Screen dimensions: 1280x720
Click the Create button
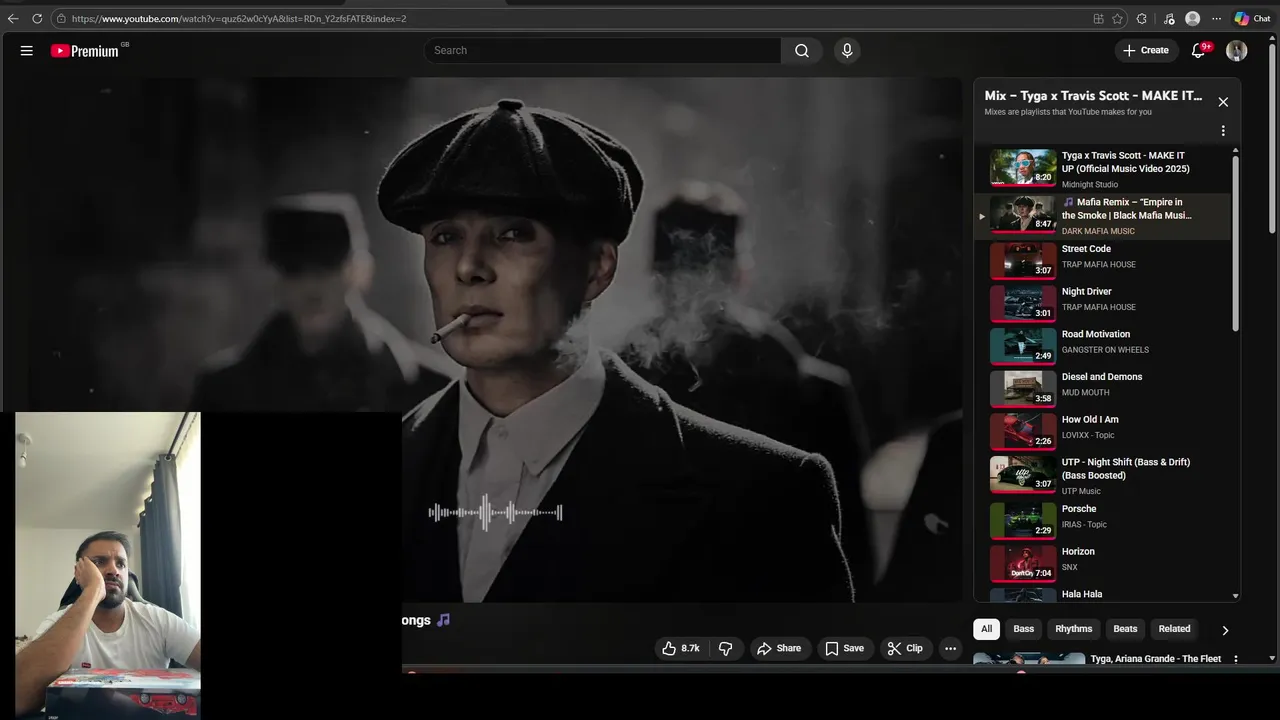coord(1146,51)
